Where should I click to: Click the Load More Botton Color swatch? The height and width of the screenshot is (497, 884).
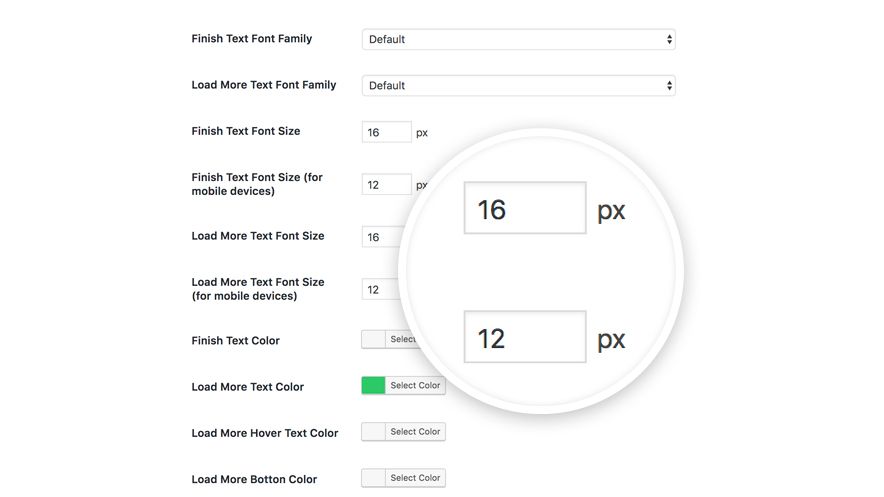coord(373,478)
